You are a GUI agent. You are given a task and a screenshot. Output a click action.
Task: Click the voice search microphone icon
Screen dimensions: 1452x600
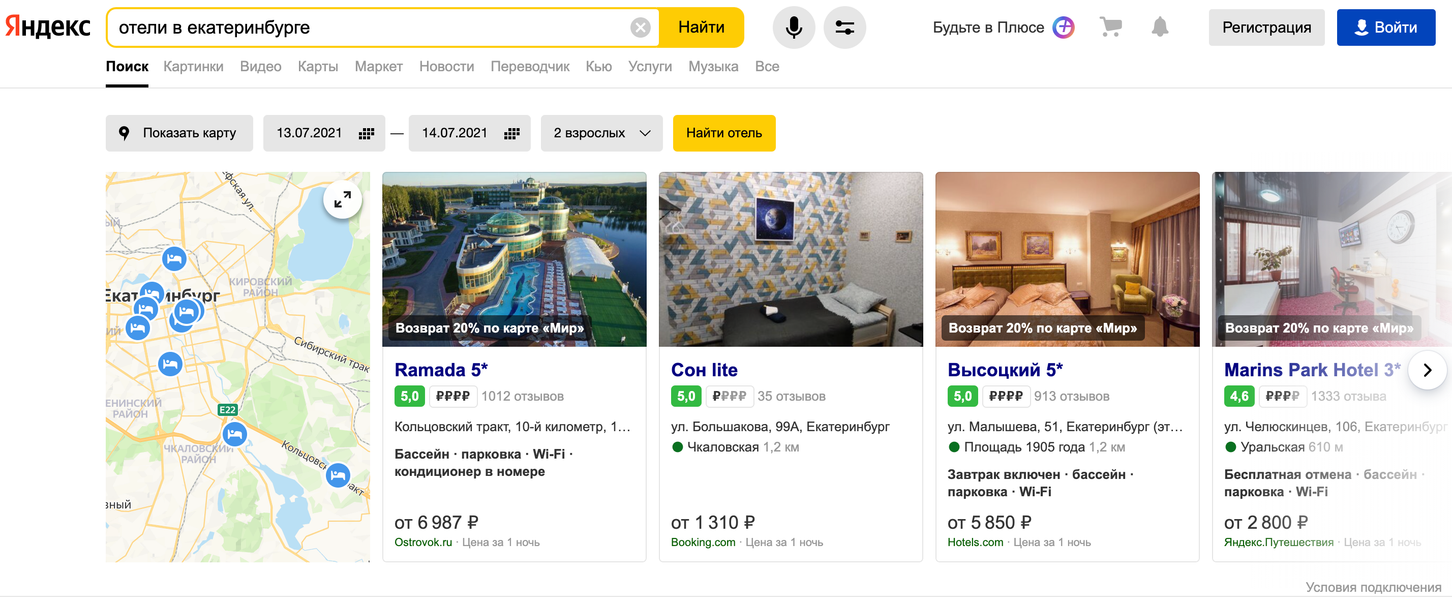coord(793,28)
